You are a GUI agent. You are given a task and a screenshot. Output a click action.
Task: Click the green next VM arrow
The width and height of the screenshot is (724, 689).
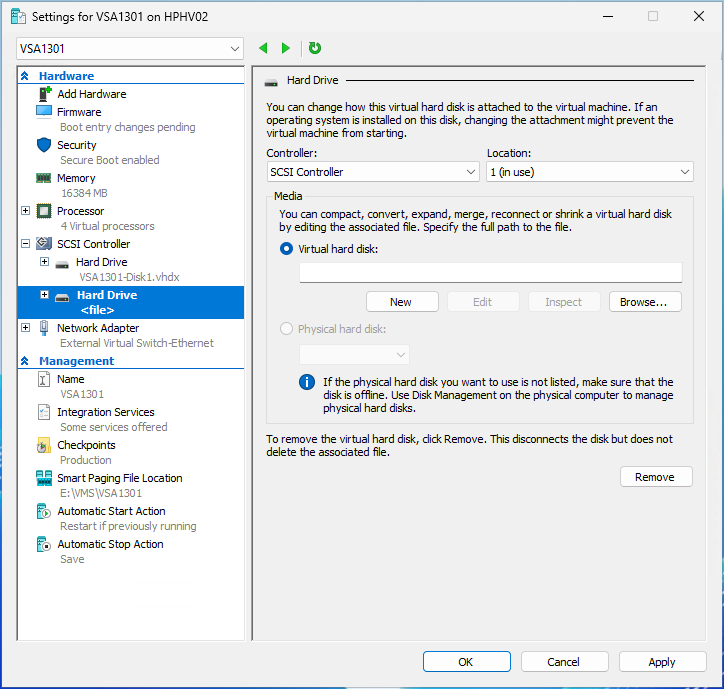286,48
